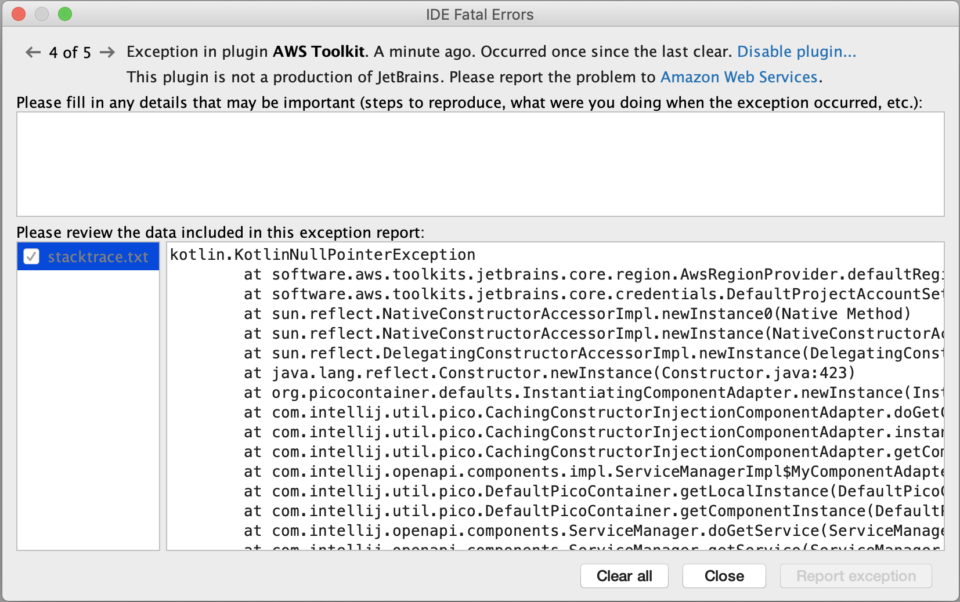Go to the previous error with left arrow

33,53
